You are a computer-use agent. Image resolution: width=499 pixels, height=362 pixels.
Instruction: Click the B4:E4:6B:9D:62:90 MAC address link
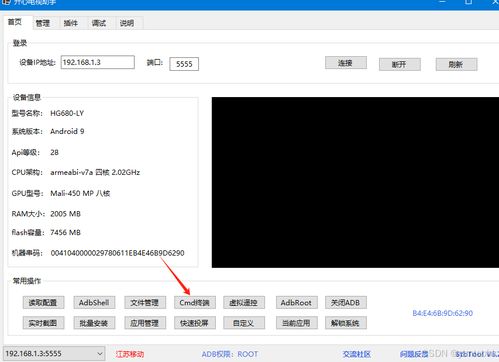click(x=443, y=313)
